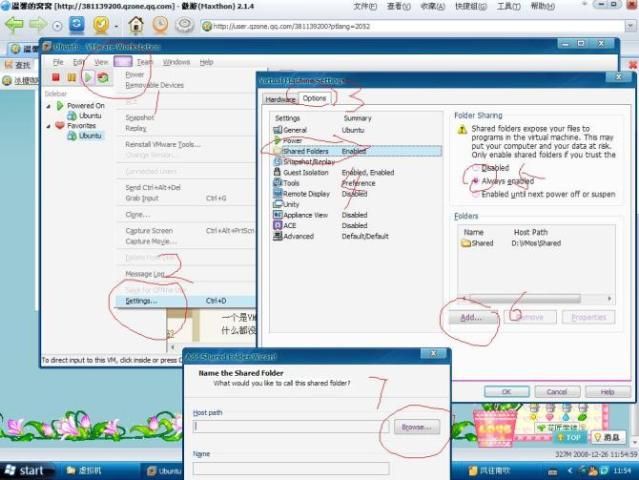Open Ubuntu taskbar item
Viewport: 639px width, 480px height.
point(164,471)
